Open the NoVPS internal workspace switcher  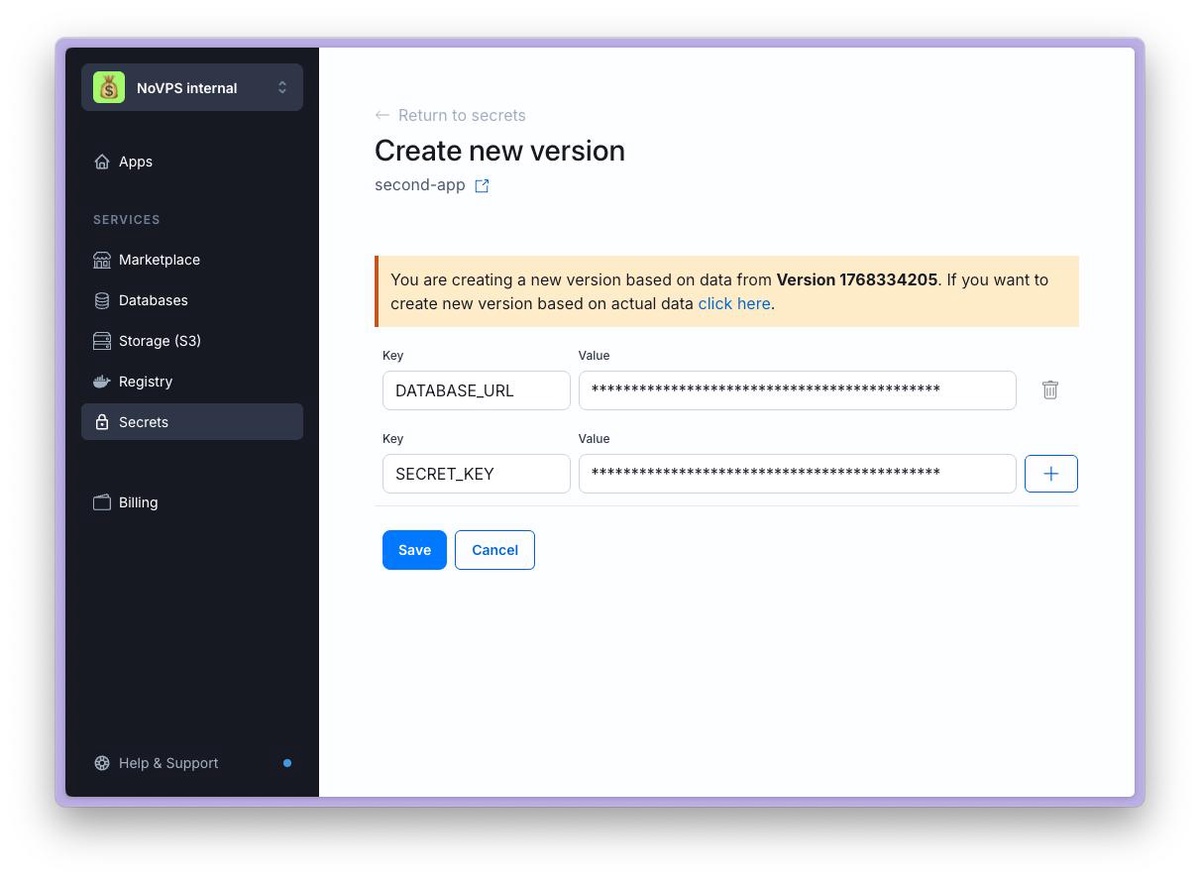[x=192, y=88]
